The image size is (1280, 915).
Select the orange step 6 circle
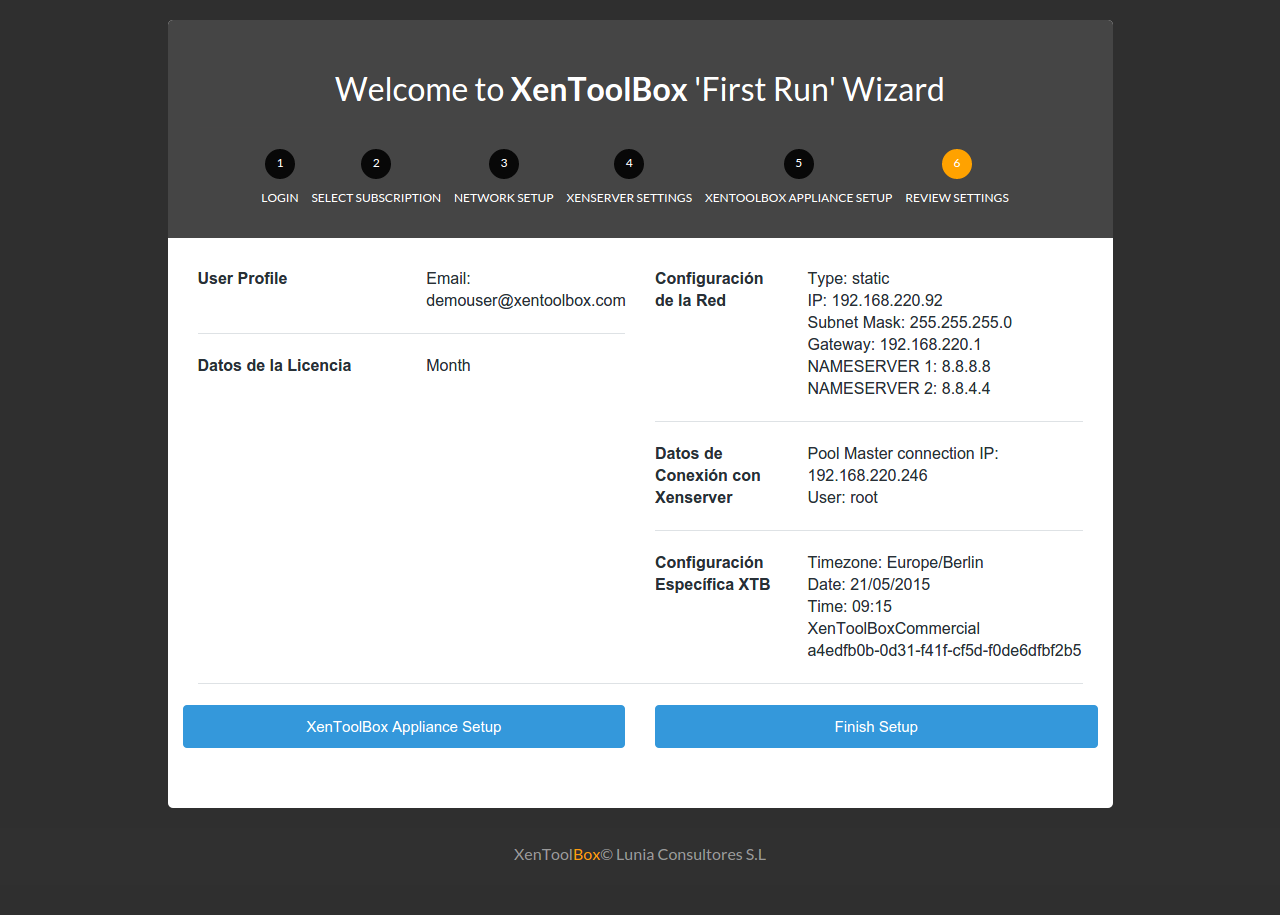click(957, 164)
